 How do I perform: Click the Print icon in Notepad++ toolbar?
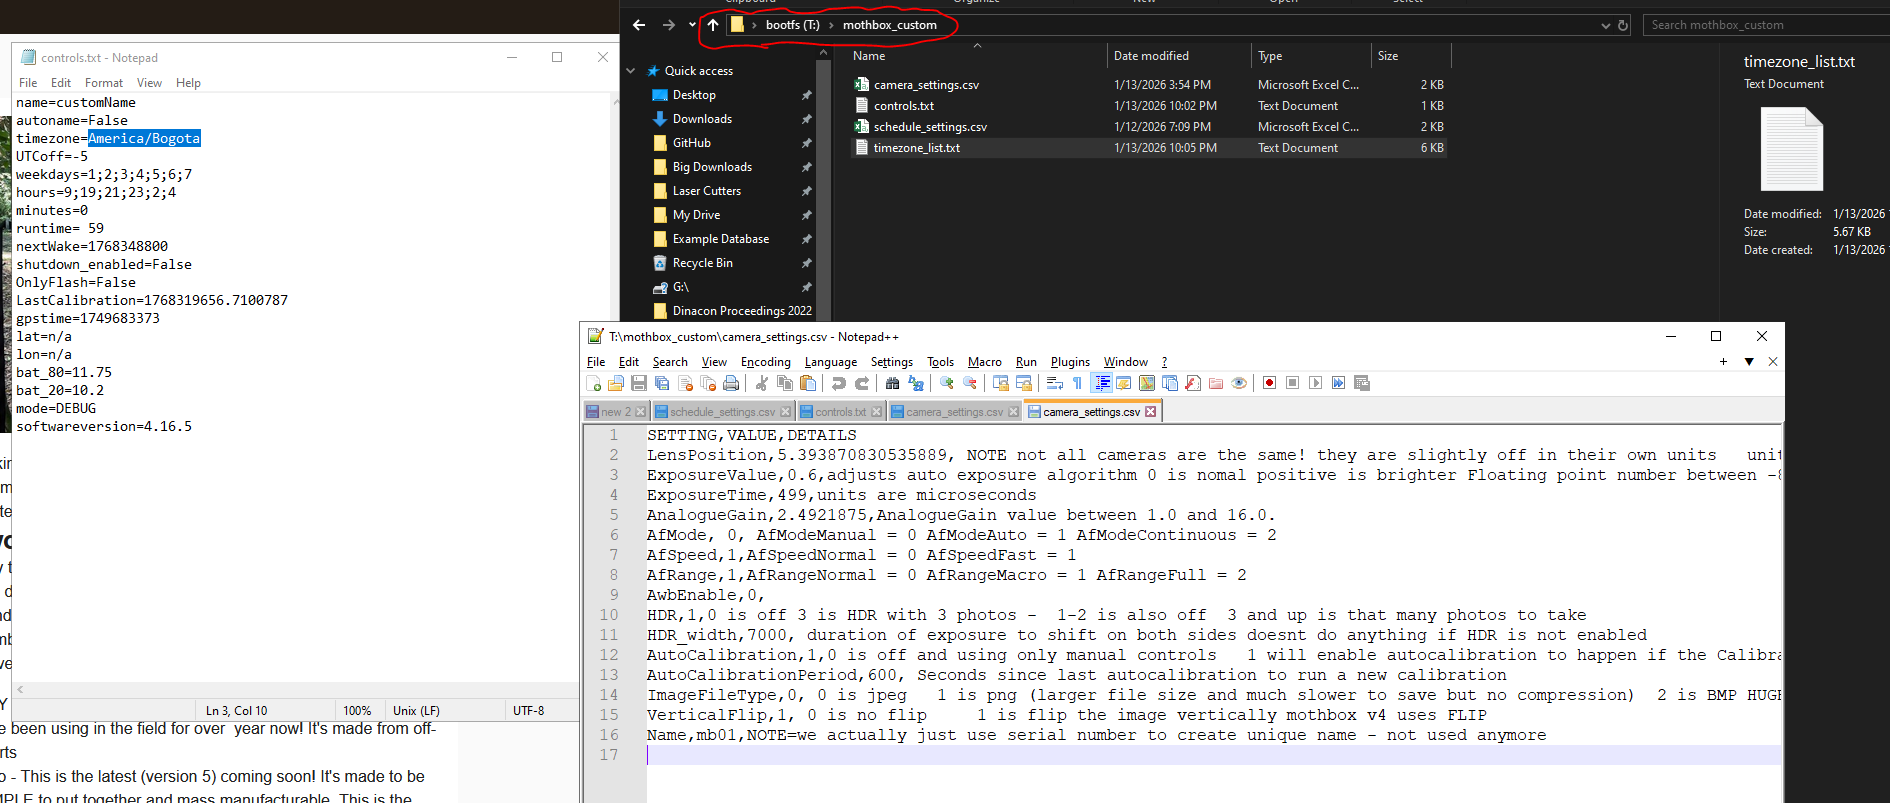[731, 383]
